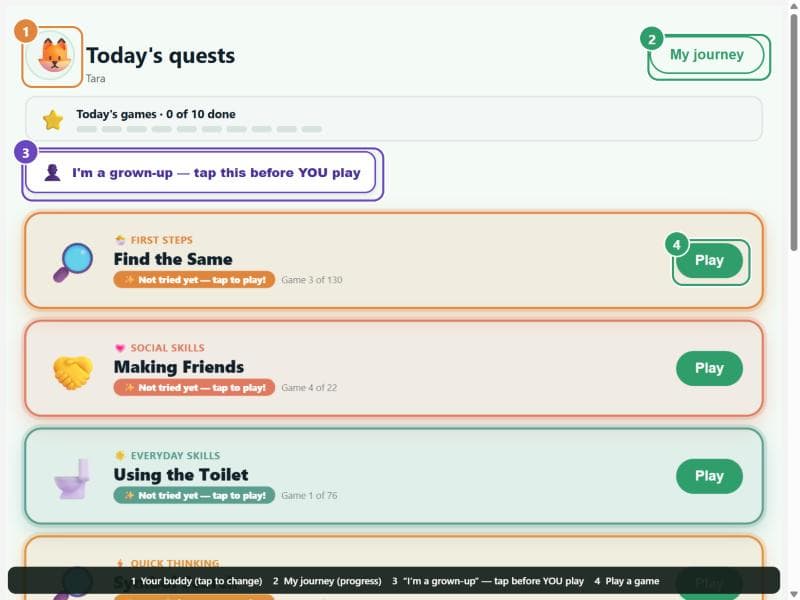The height and width of the screenshot is (600, 800).
Task: Click the magnifying glass icon on Find the Same
Action: click(x=73, y=262)
